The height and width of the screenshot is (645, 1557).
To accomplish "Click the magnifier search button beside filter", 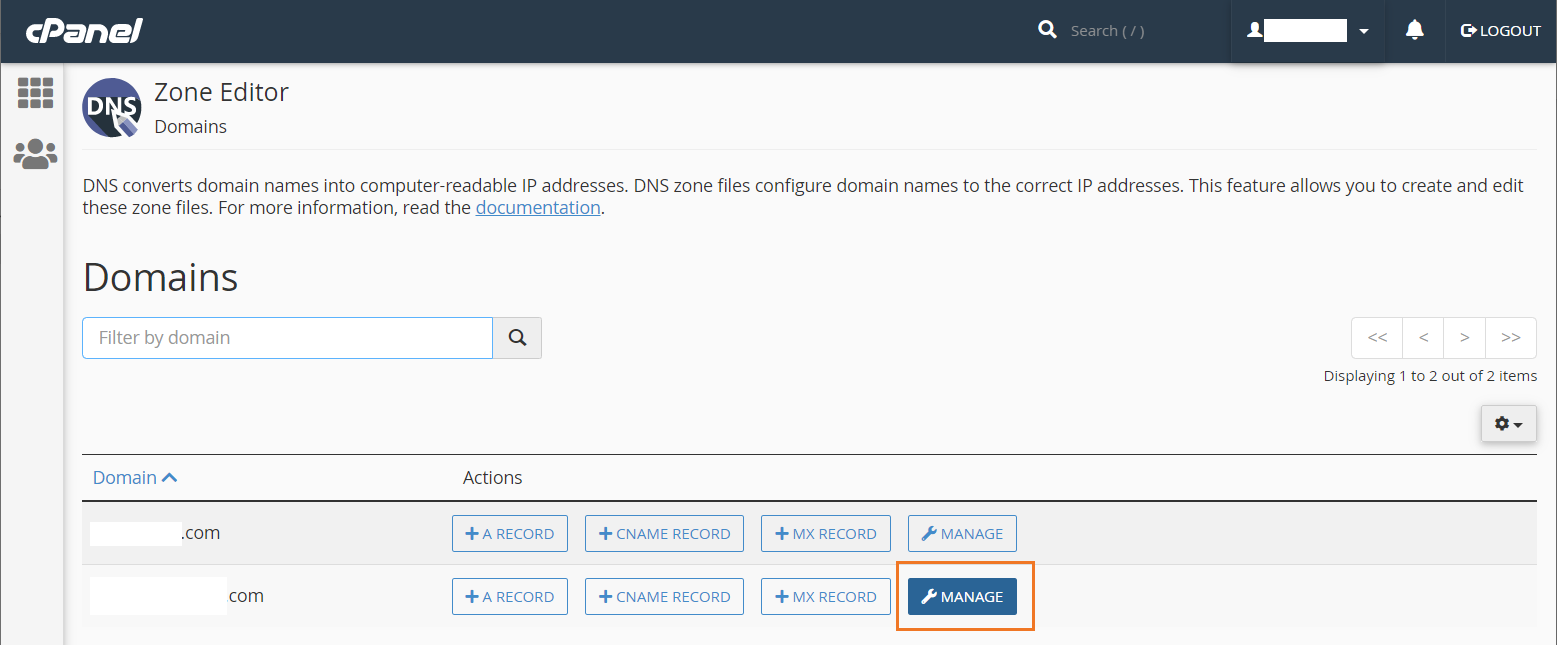I will click(x=517, y=338).
